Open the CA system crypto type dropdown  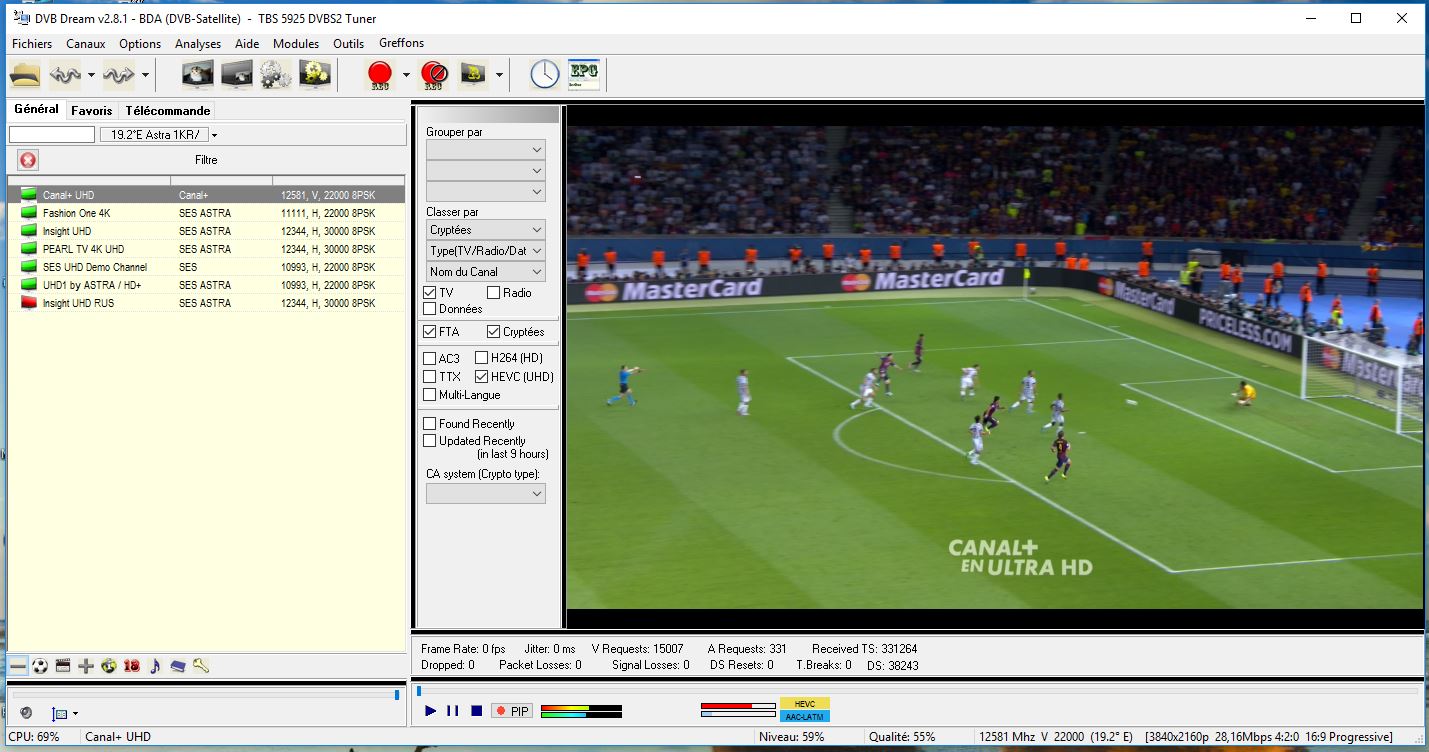coord(486,493)
